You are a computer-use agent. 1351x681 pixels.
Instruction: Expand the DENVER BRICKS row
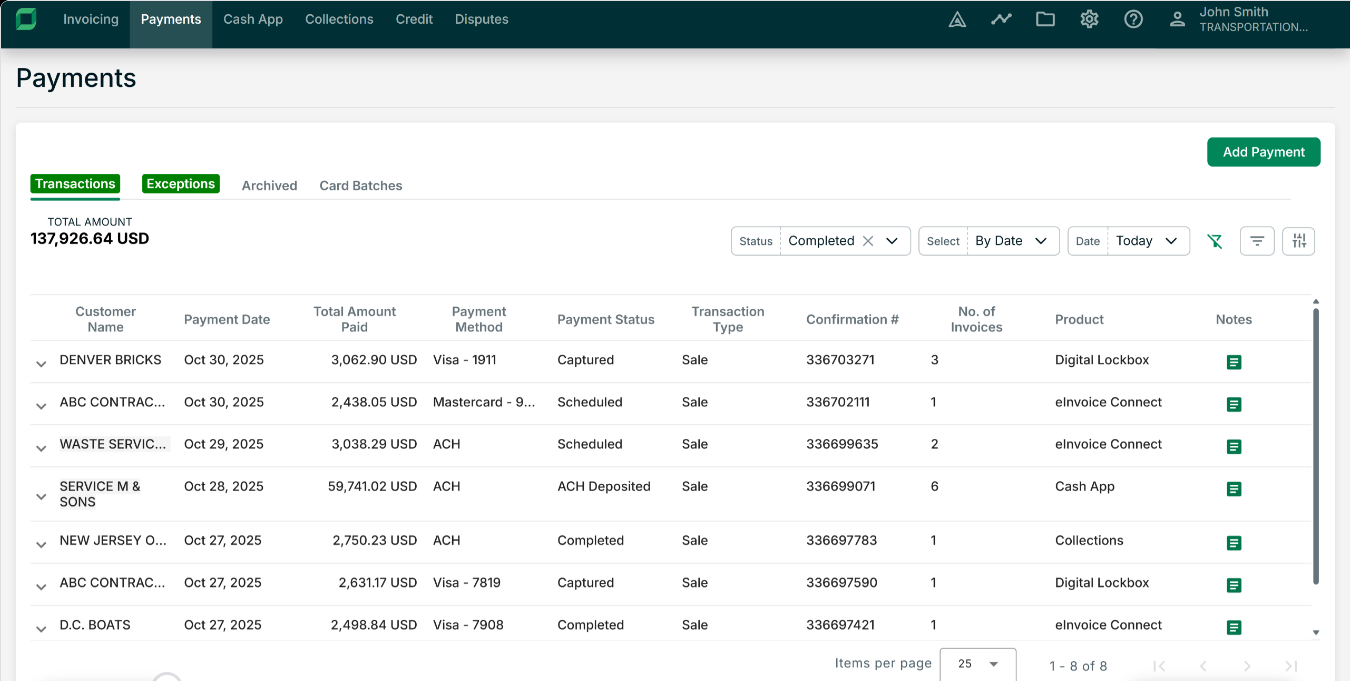coord(41,364)
